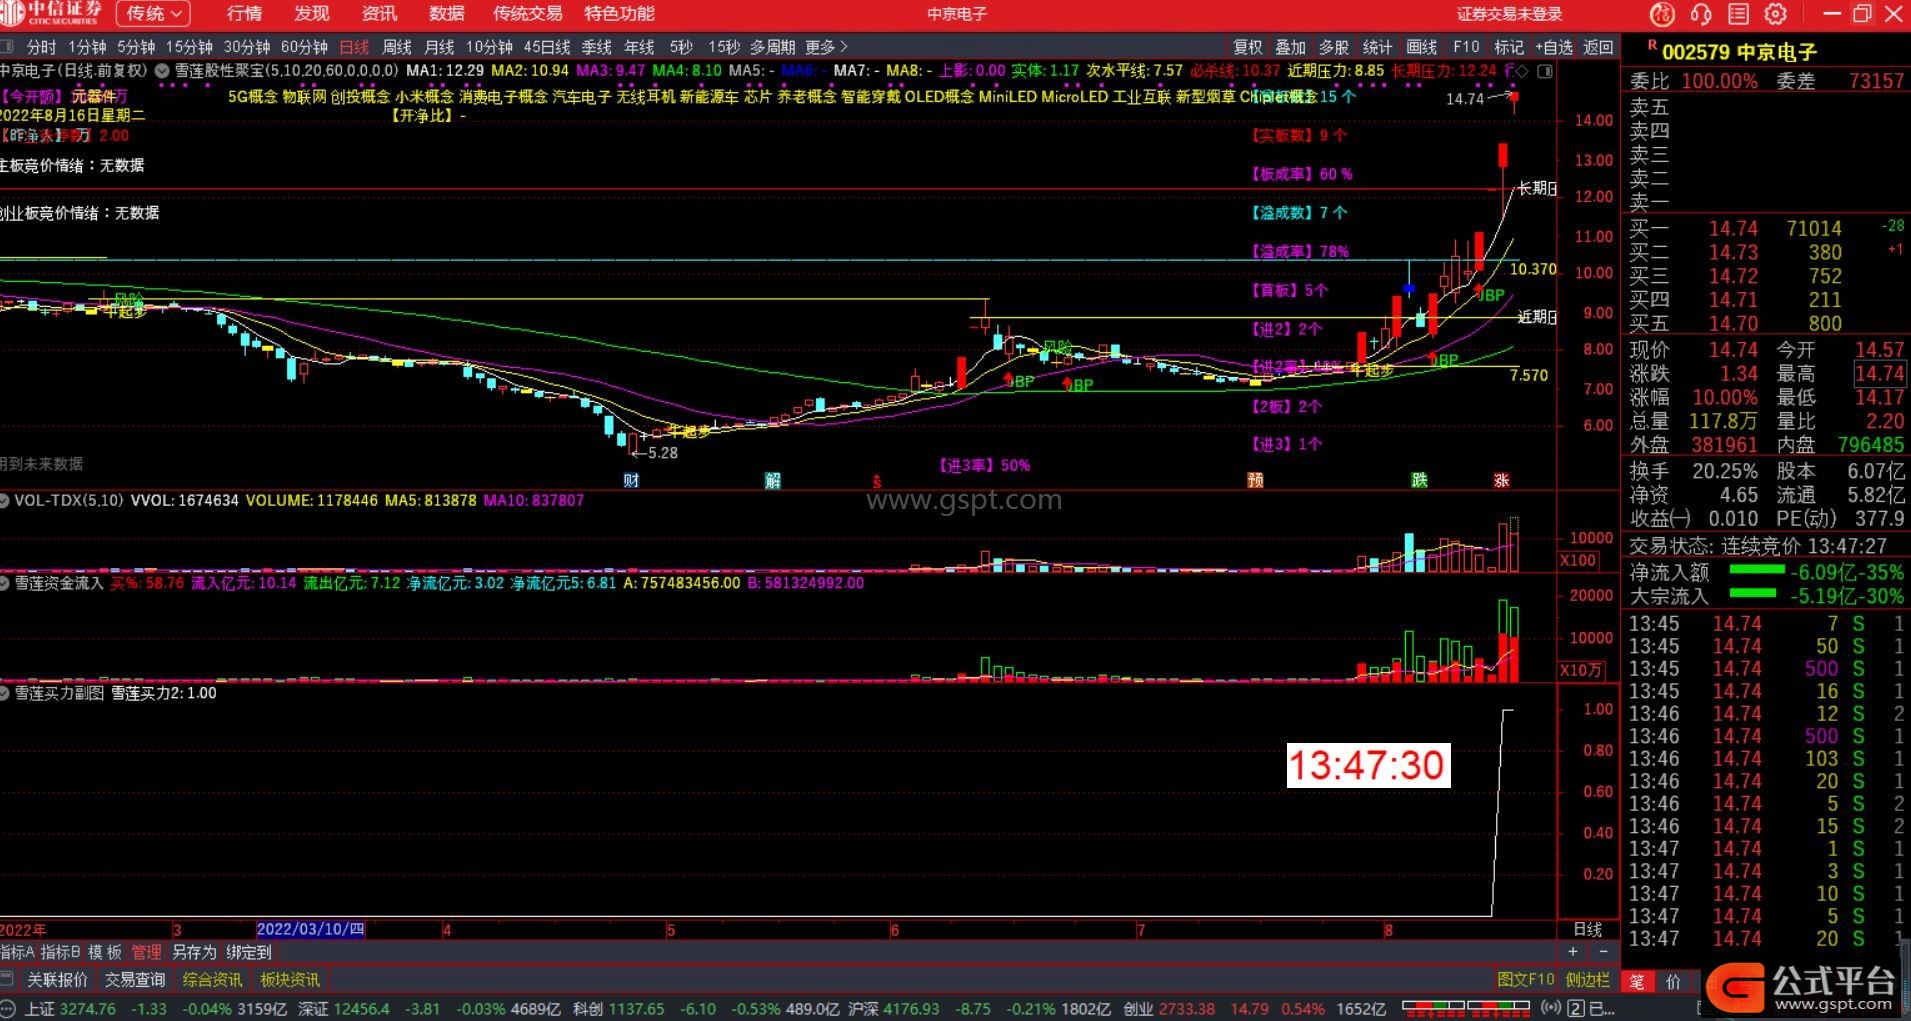Select the 笔 tick tab

pos(1637,982)
